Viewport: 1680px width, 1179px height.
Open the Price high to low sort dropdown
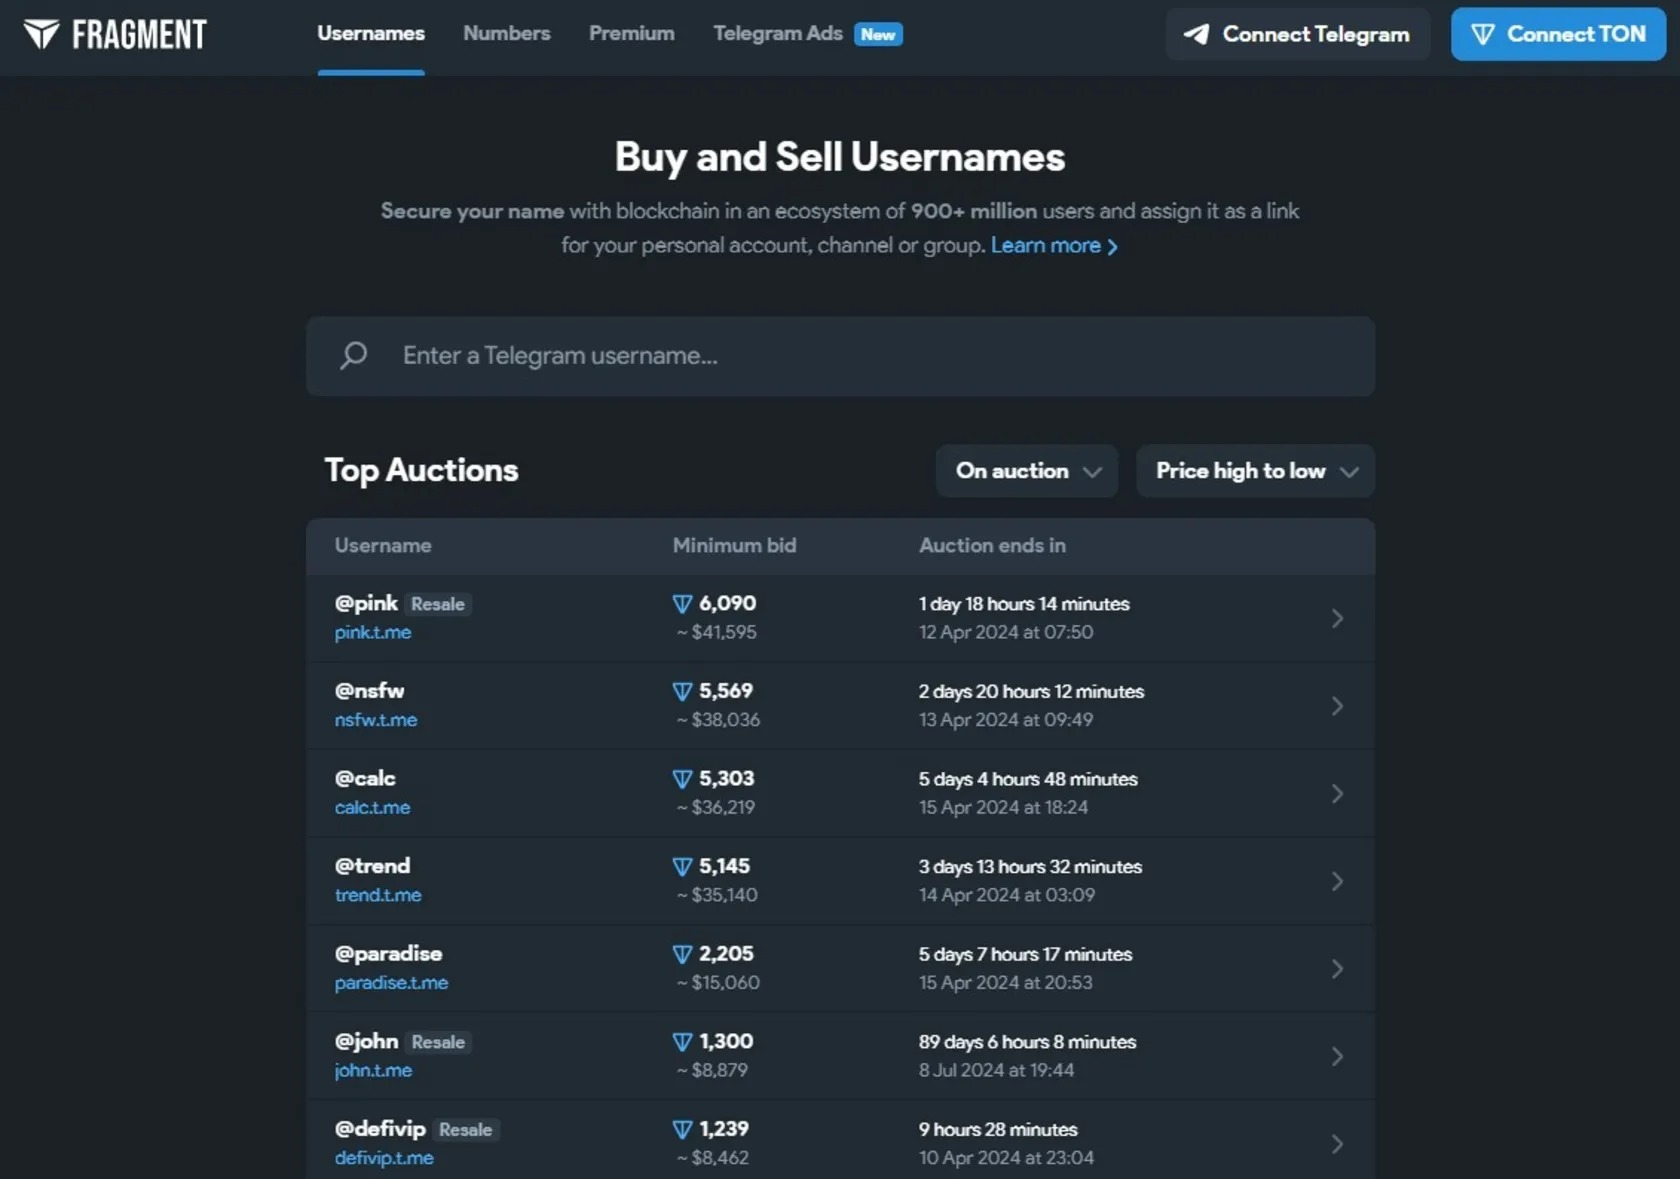pos(1255,471)
